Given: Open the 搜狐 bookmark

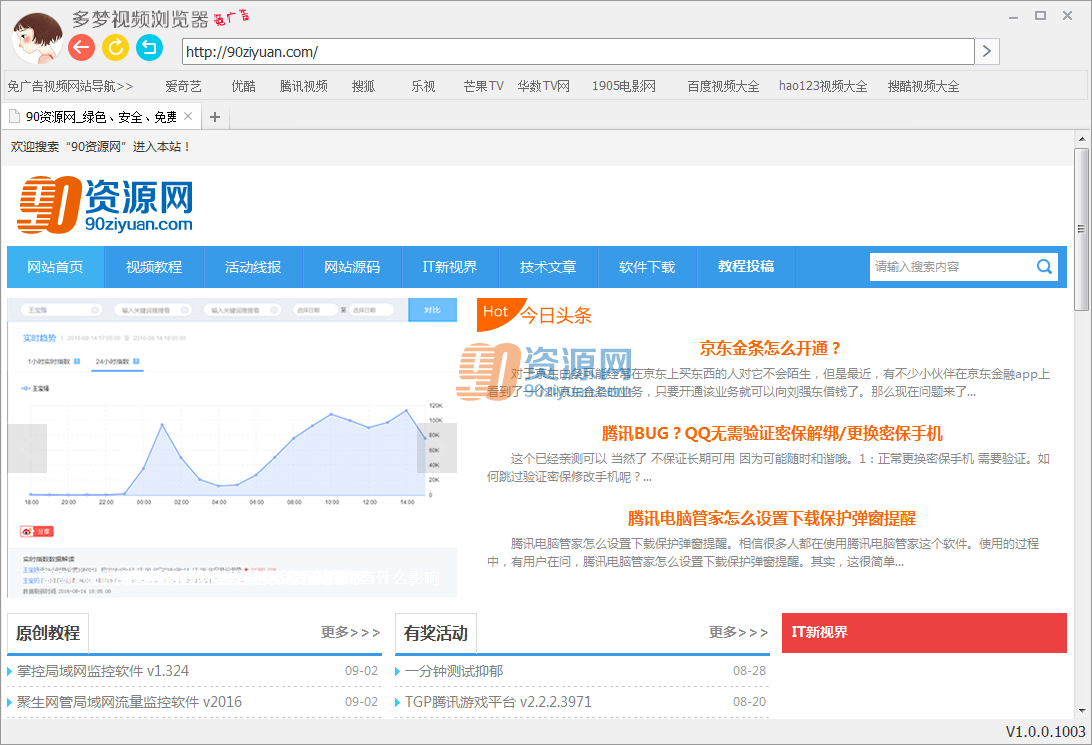Looking at the screenshot, I should [364, 86].
